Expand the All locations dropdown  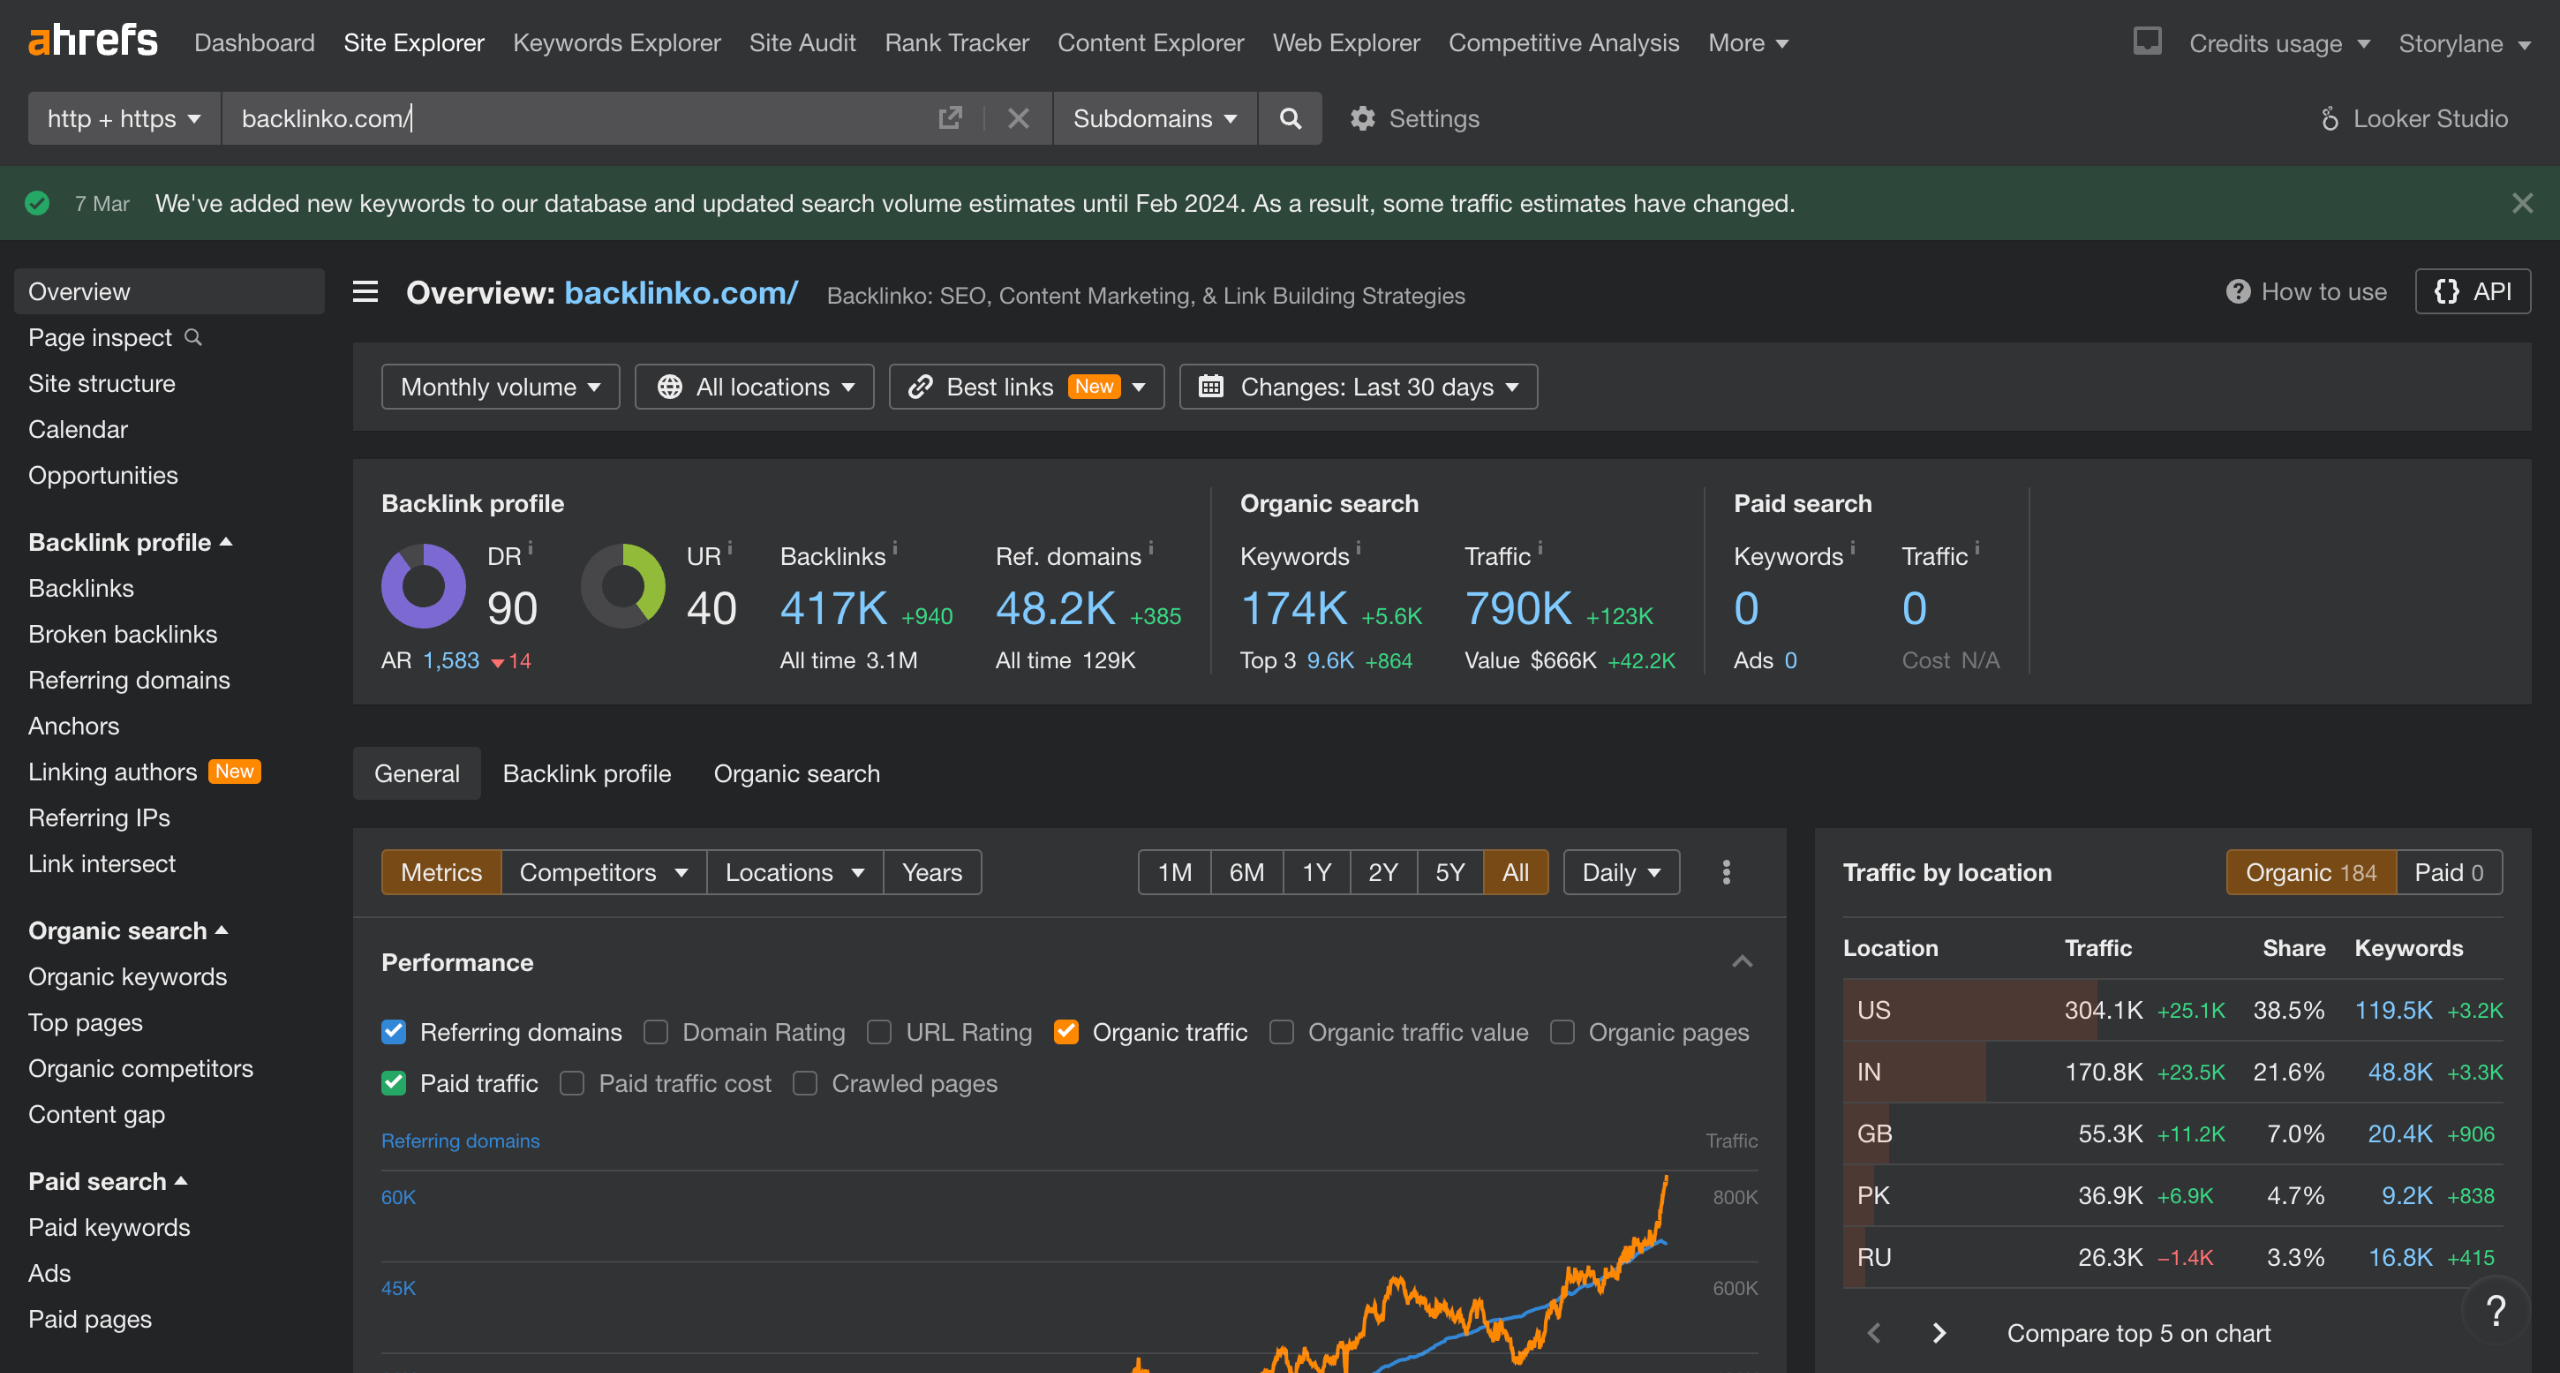755,387
